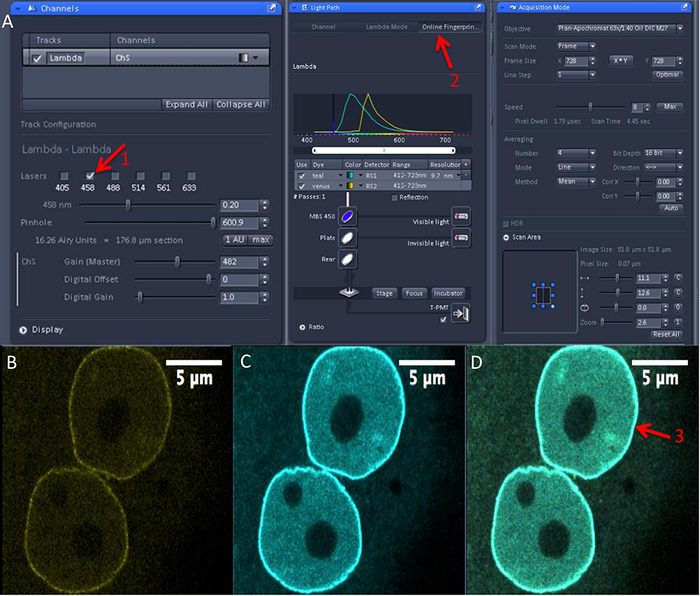Enable the 488 laser checkbox
This screenshot has height=596, width=700.
pyautogui.click(x=115, y=176)
